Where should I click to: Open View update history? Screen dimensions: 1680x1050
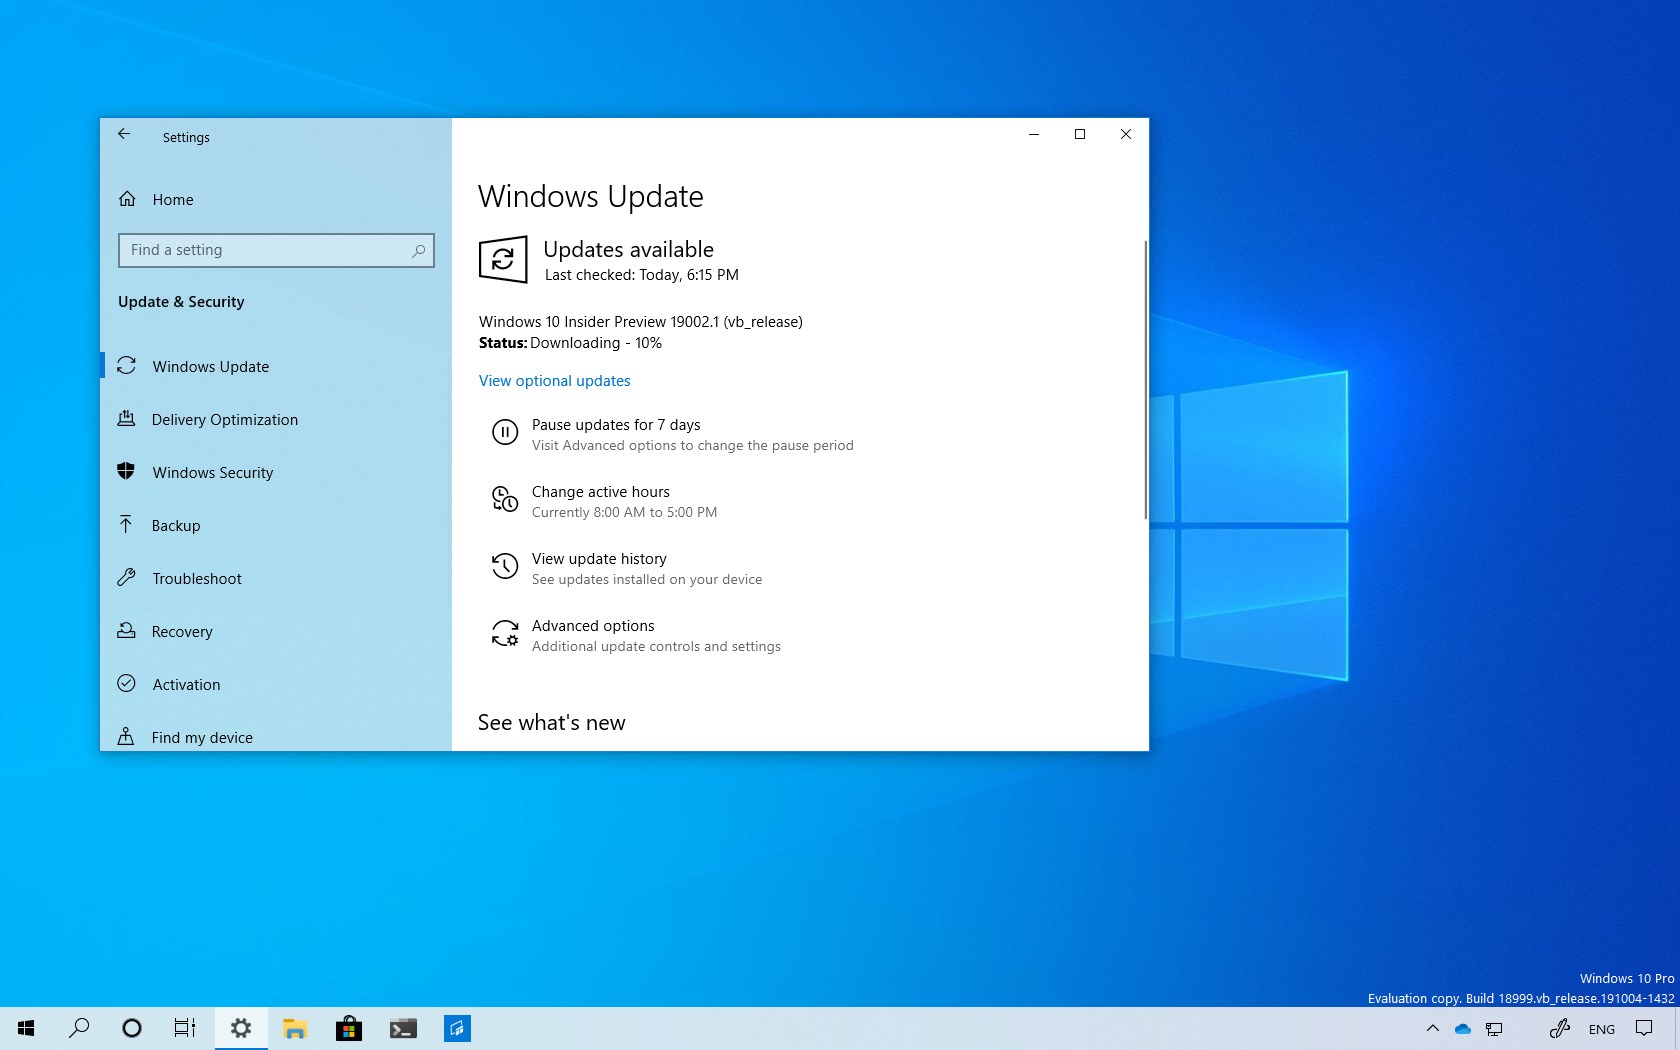[x=598, y=559]
